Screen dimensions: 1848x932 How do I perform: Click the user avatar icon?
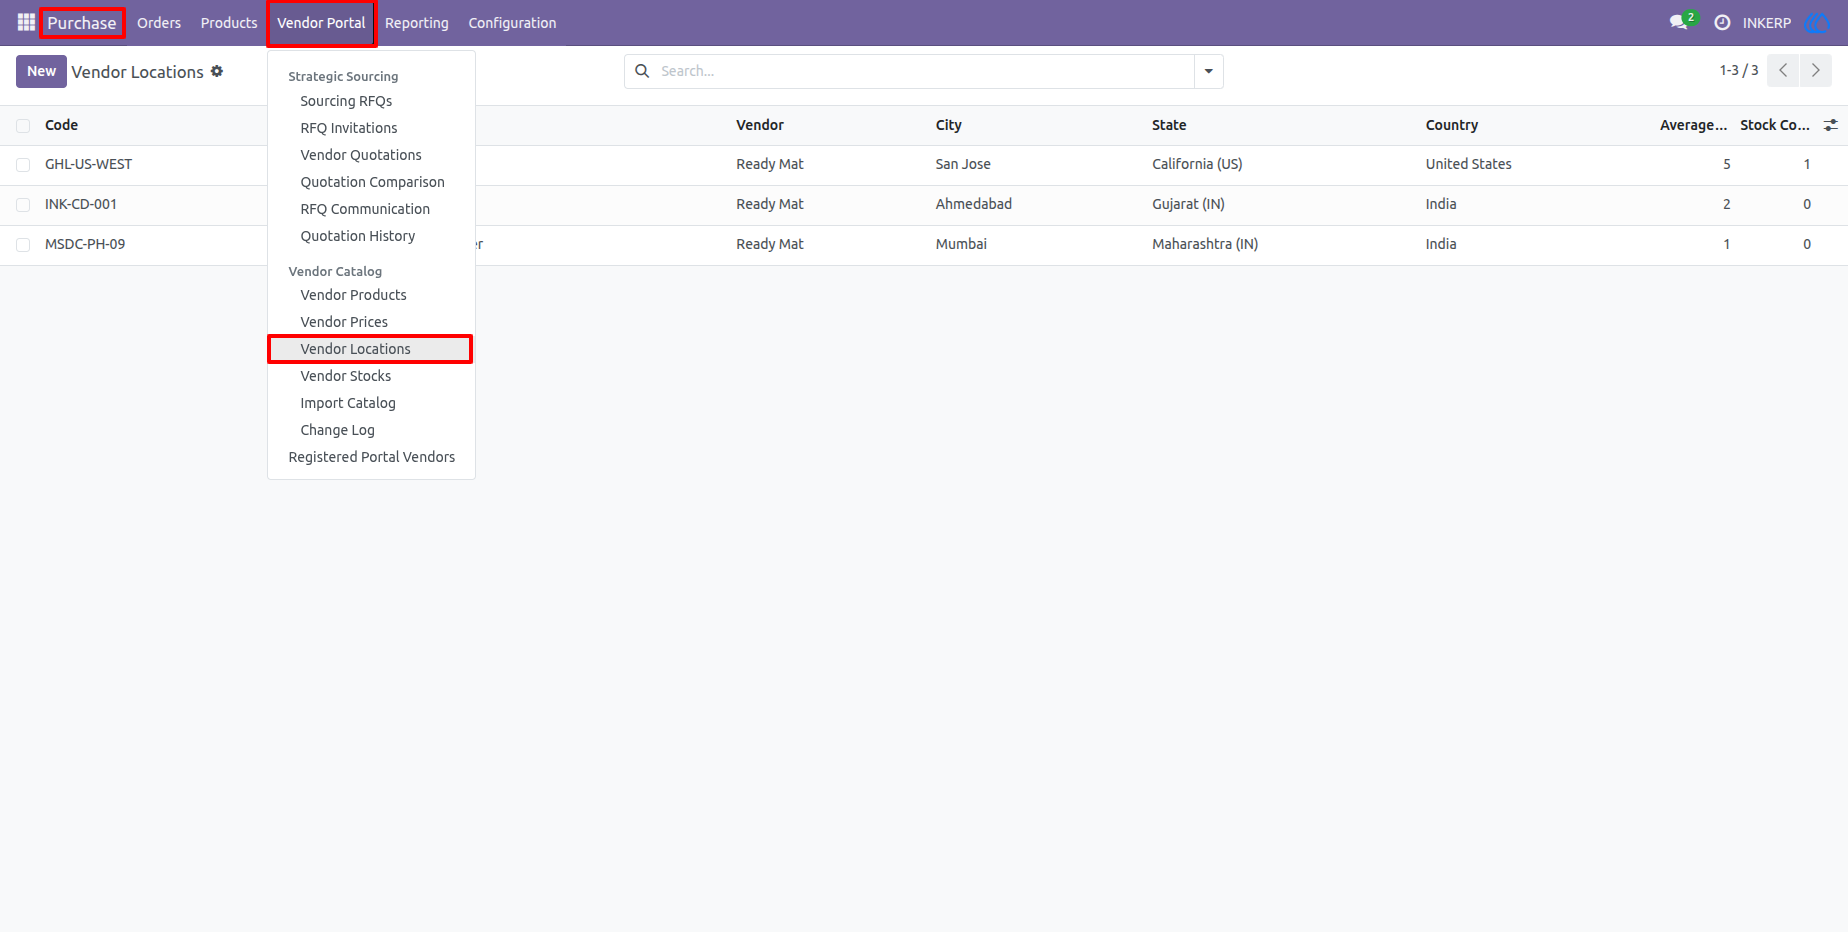(1816, 22)
